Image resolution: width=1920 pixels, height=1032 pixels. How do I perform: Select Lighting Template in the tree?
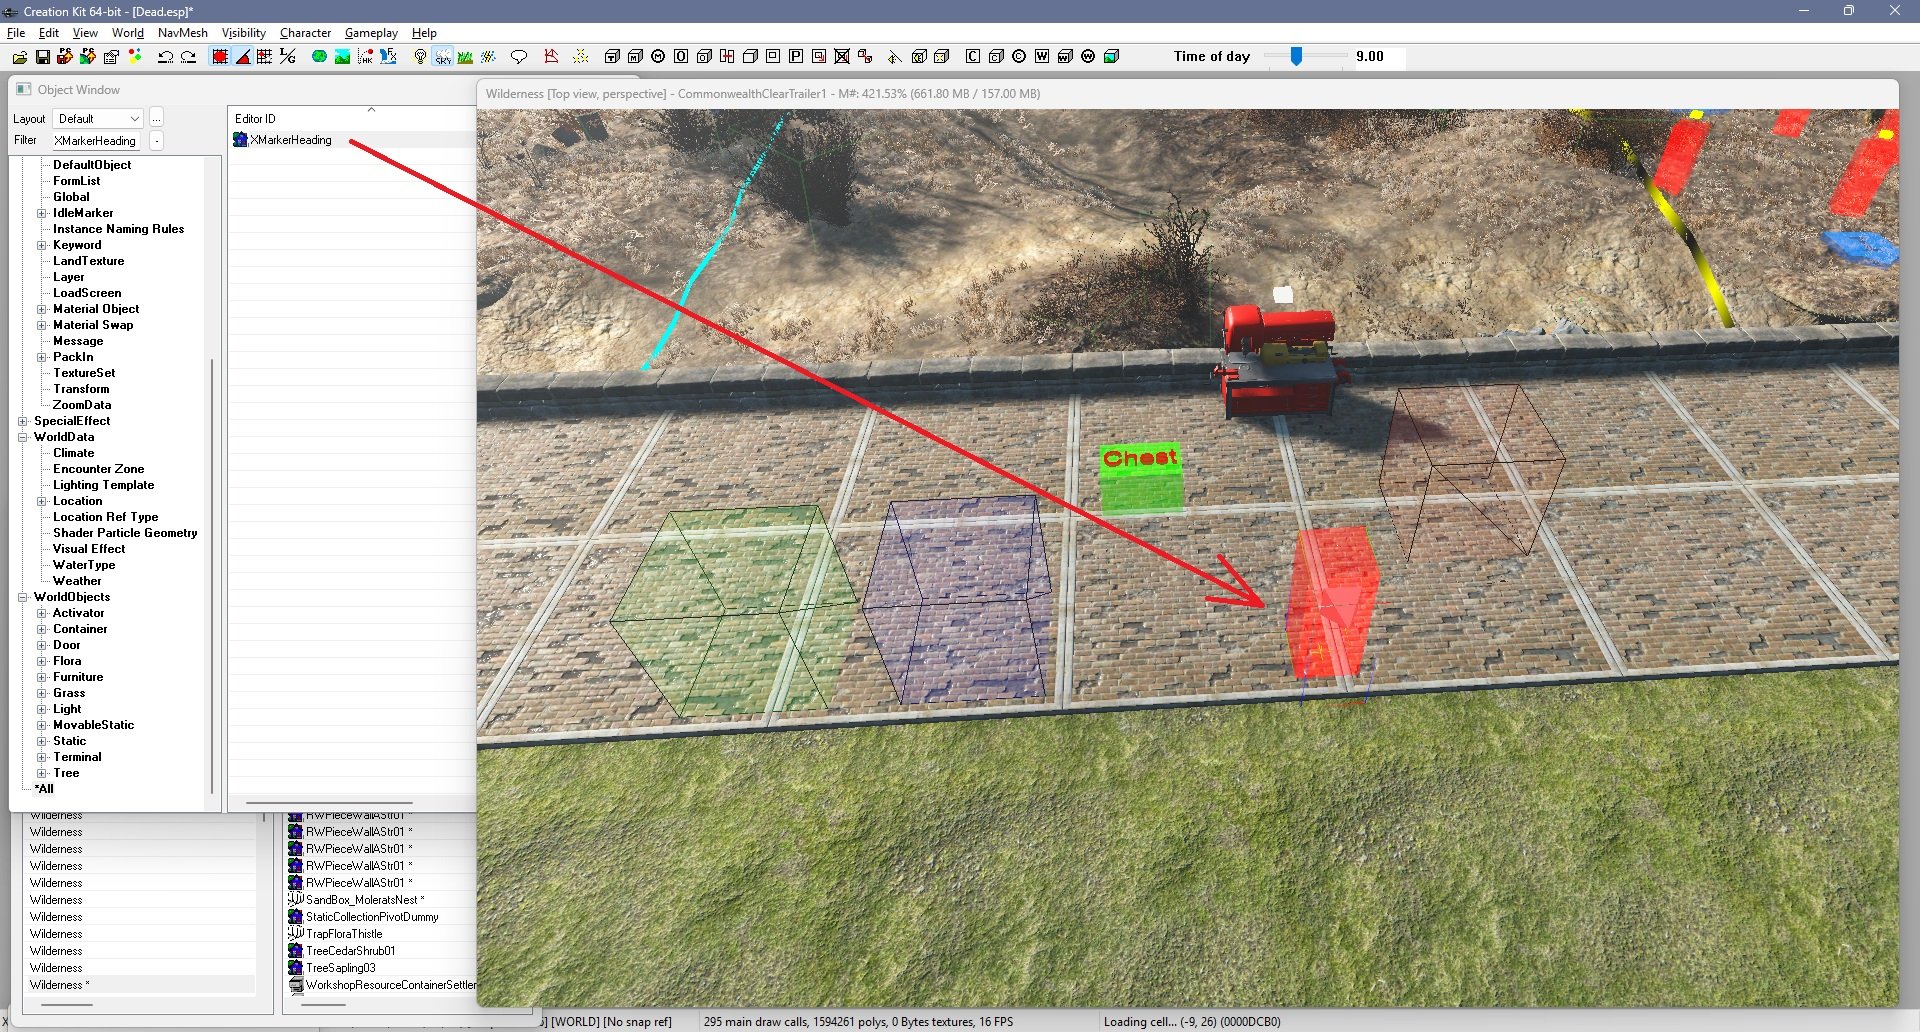pyautogui.click(x=103, y=485)
